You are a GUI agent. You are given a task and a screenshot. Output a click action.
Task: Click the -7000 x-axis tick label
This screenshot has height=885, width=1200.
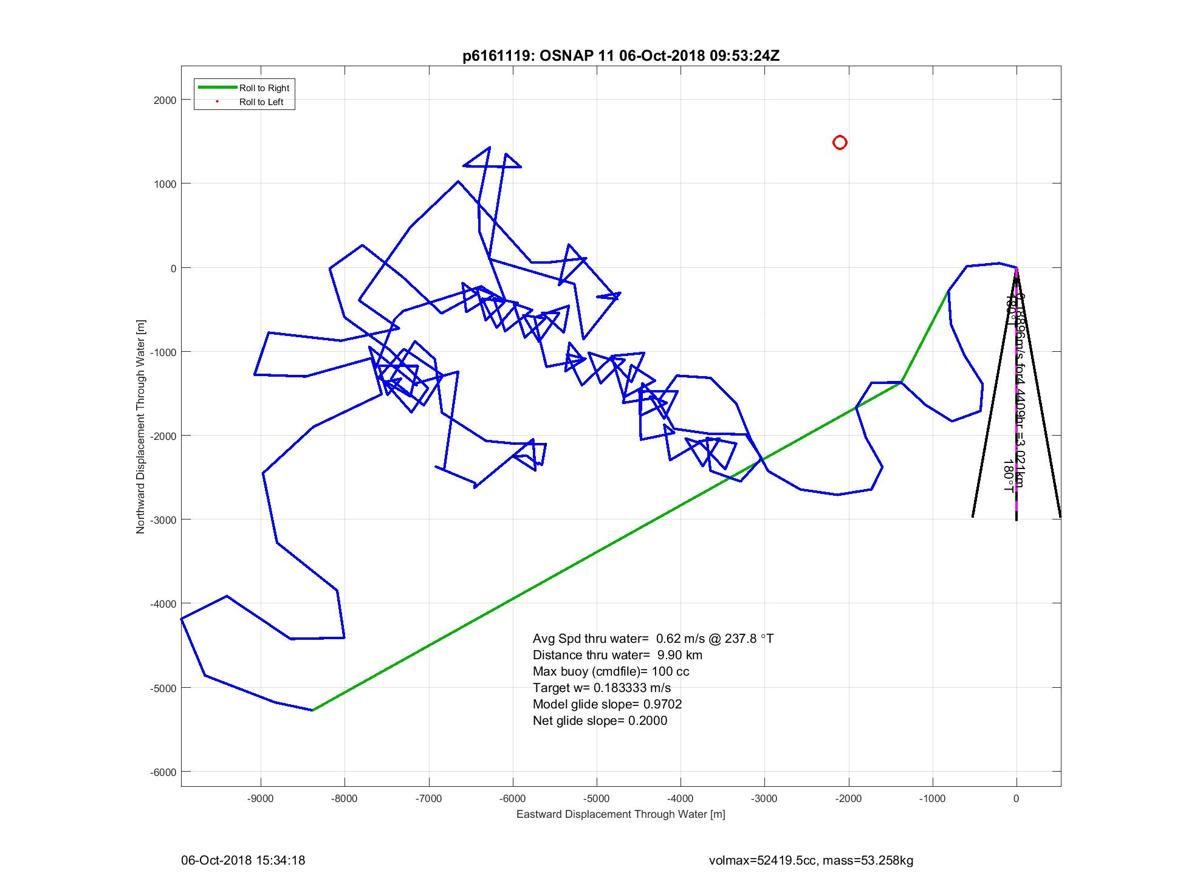coord(429,798)
